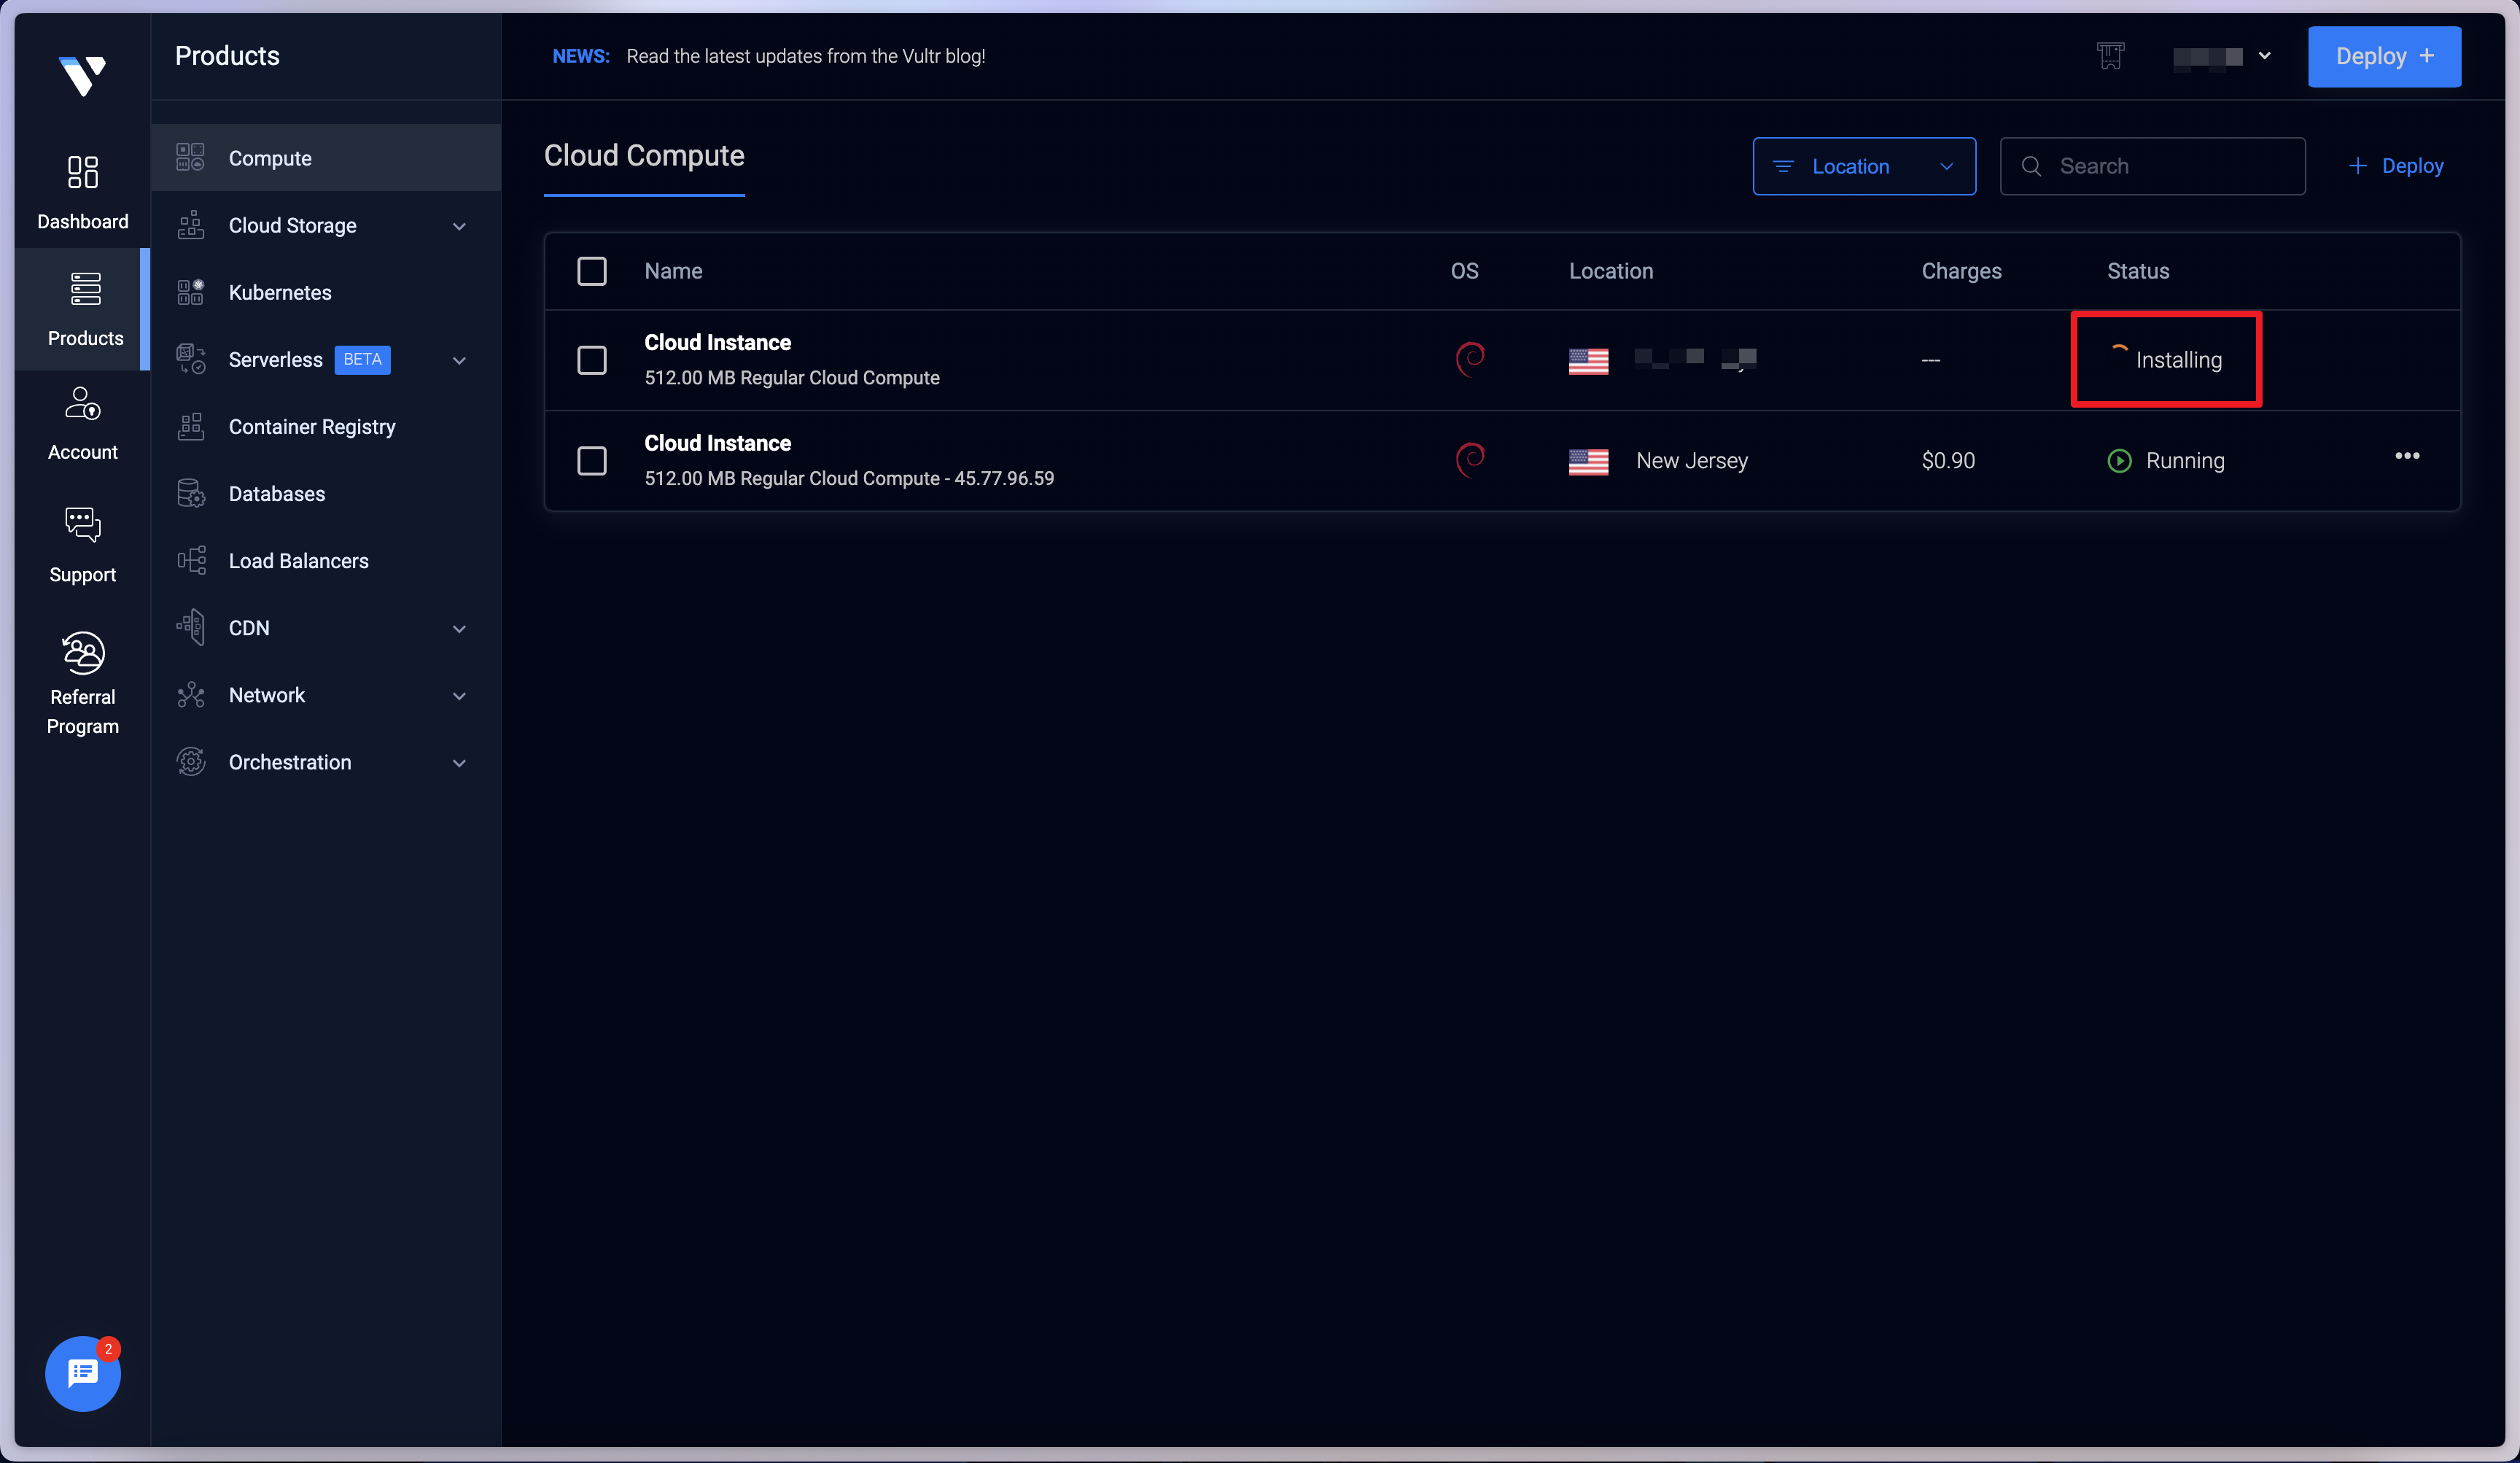The image size is (2520, 1463).
Task: Open the Vultr blog news link
Action: [x=805, y=56]
